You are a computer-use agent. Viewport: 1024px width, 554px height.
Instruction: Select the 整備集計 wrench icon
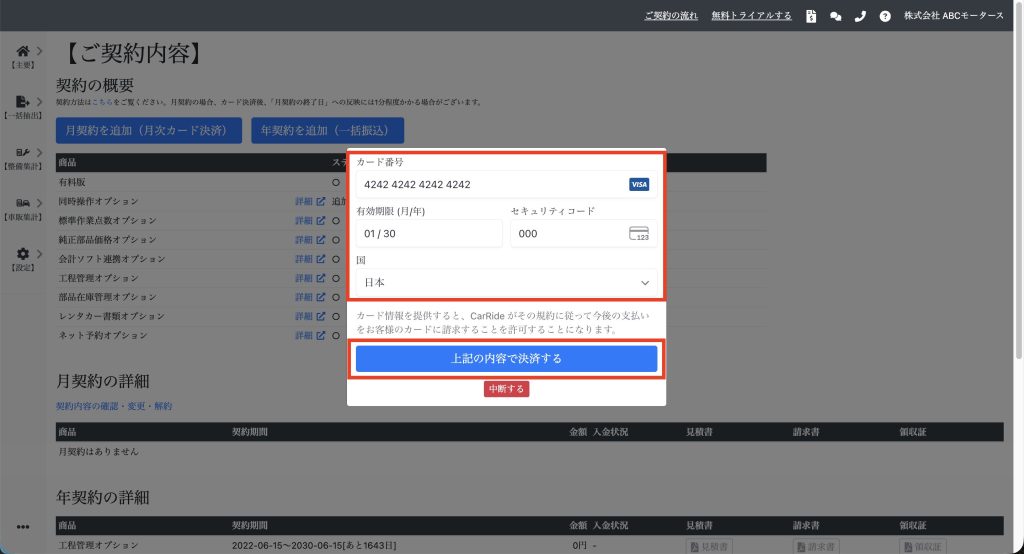(x=22, y=152)
